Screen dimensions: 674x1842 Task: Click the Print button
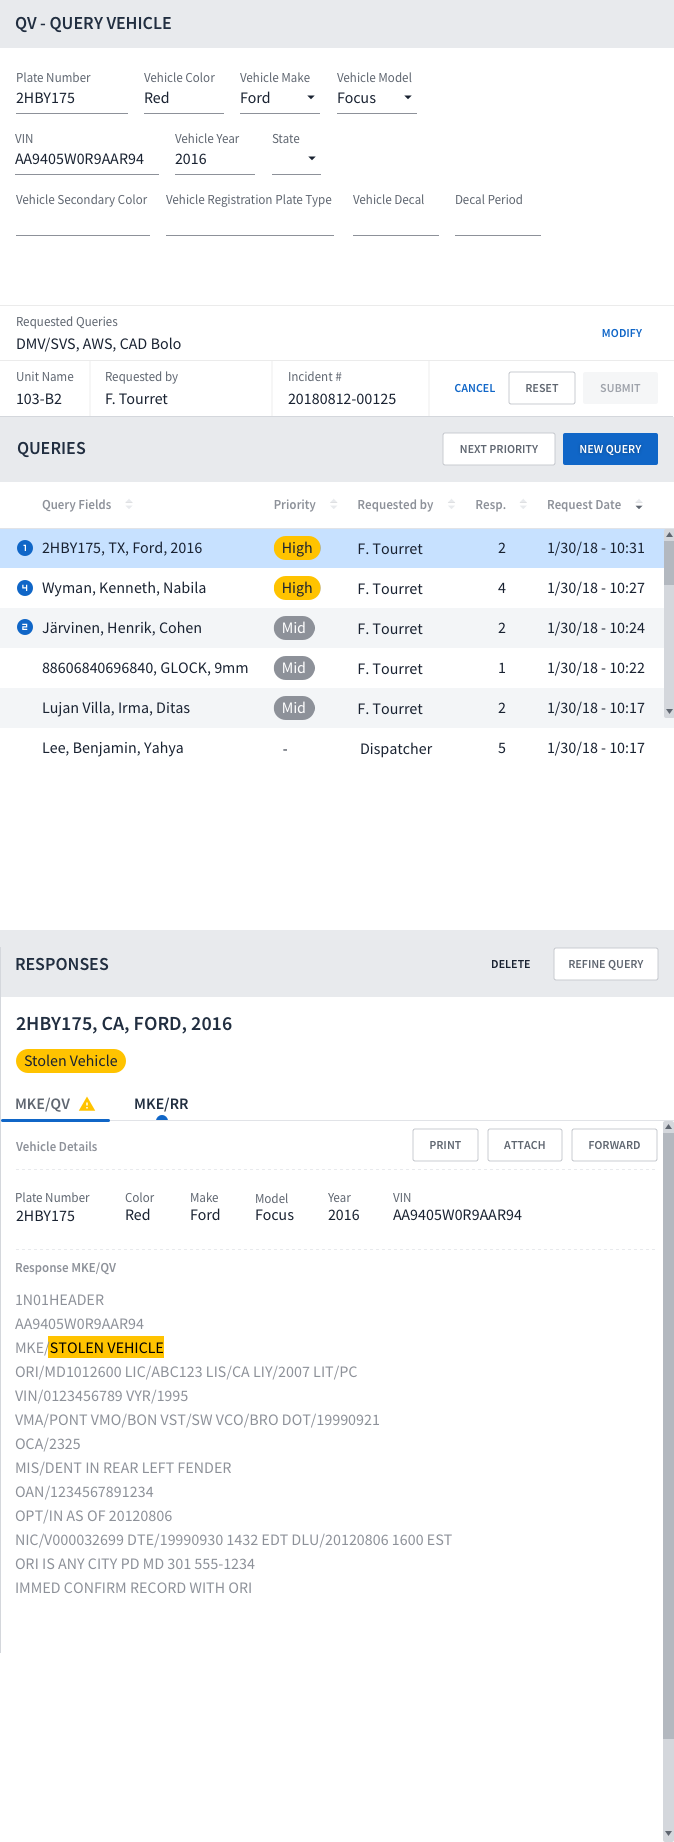(x=445, y=1145)
